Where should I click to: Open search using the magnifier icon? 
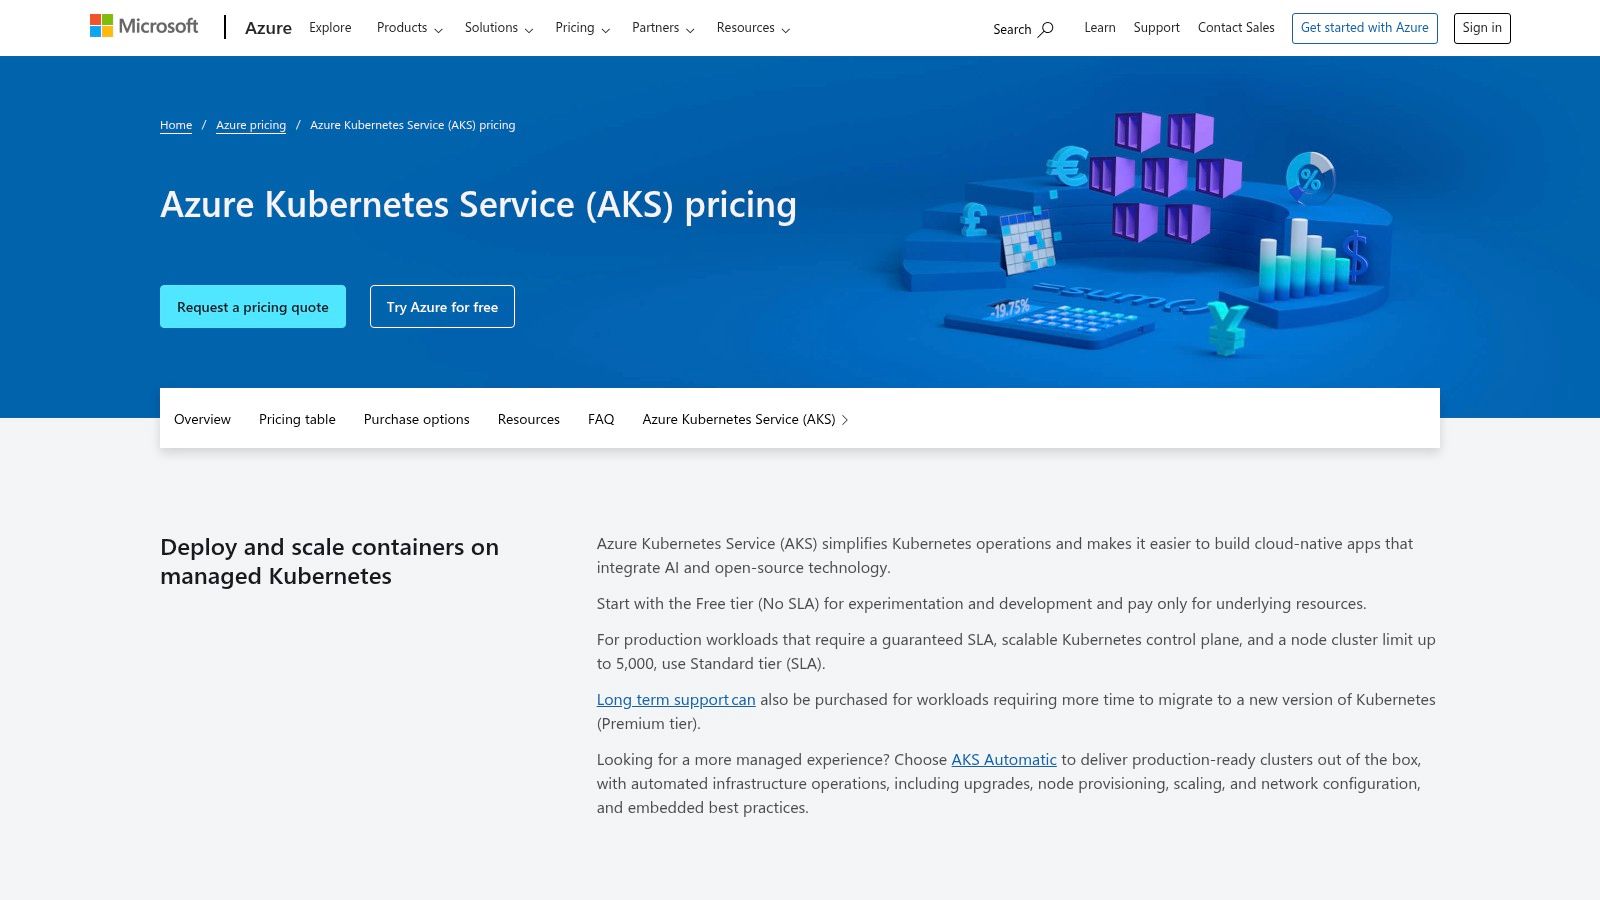1045,29
